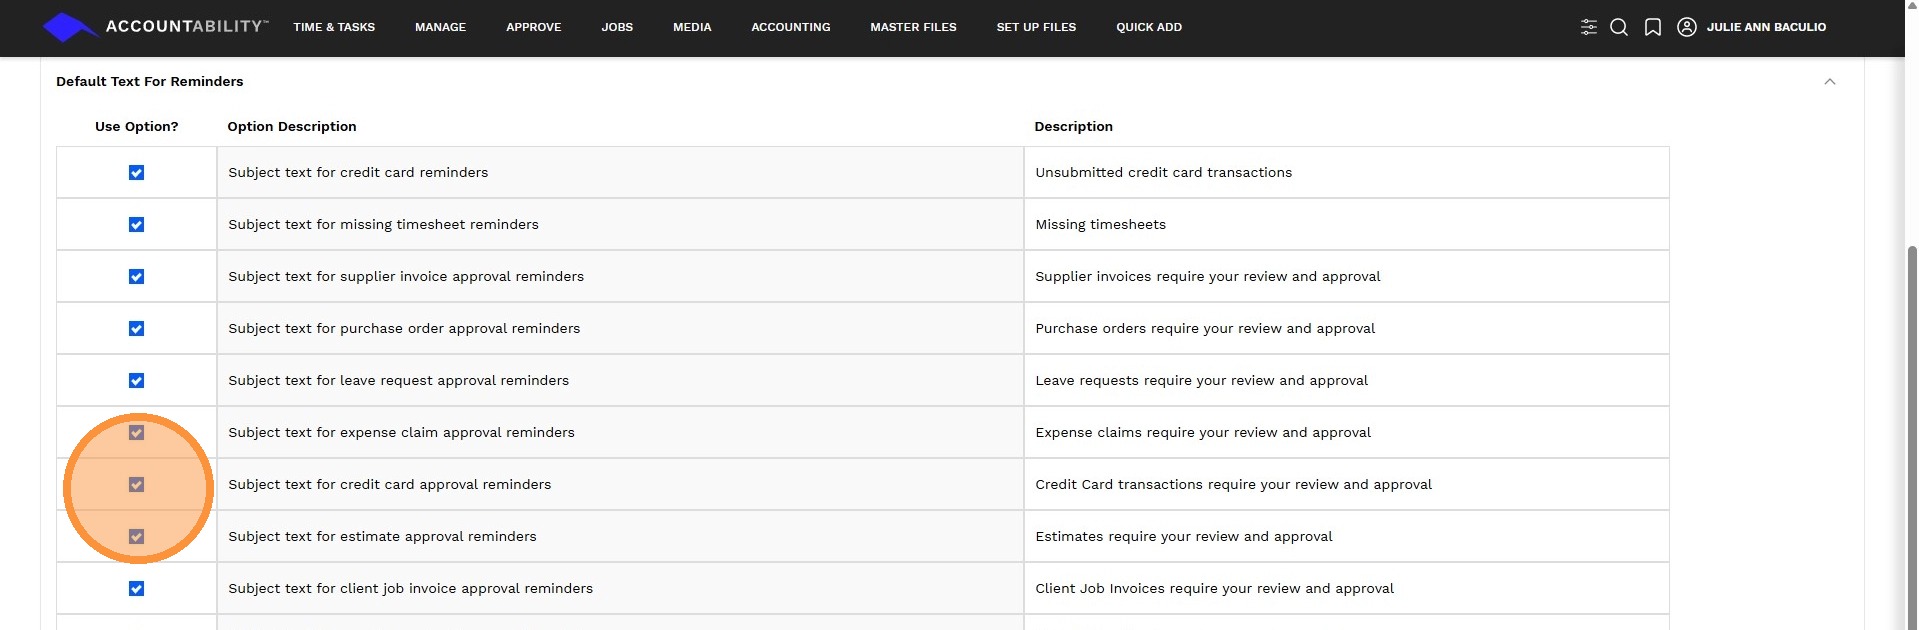Edit the Missing timesheets description field
Viewport: 1919px width, 630px height.
[1346, 225]
